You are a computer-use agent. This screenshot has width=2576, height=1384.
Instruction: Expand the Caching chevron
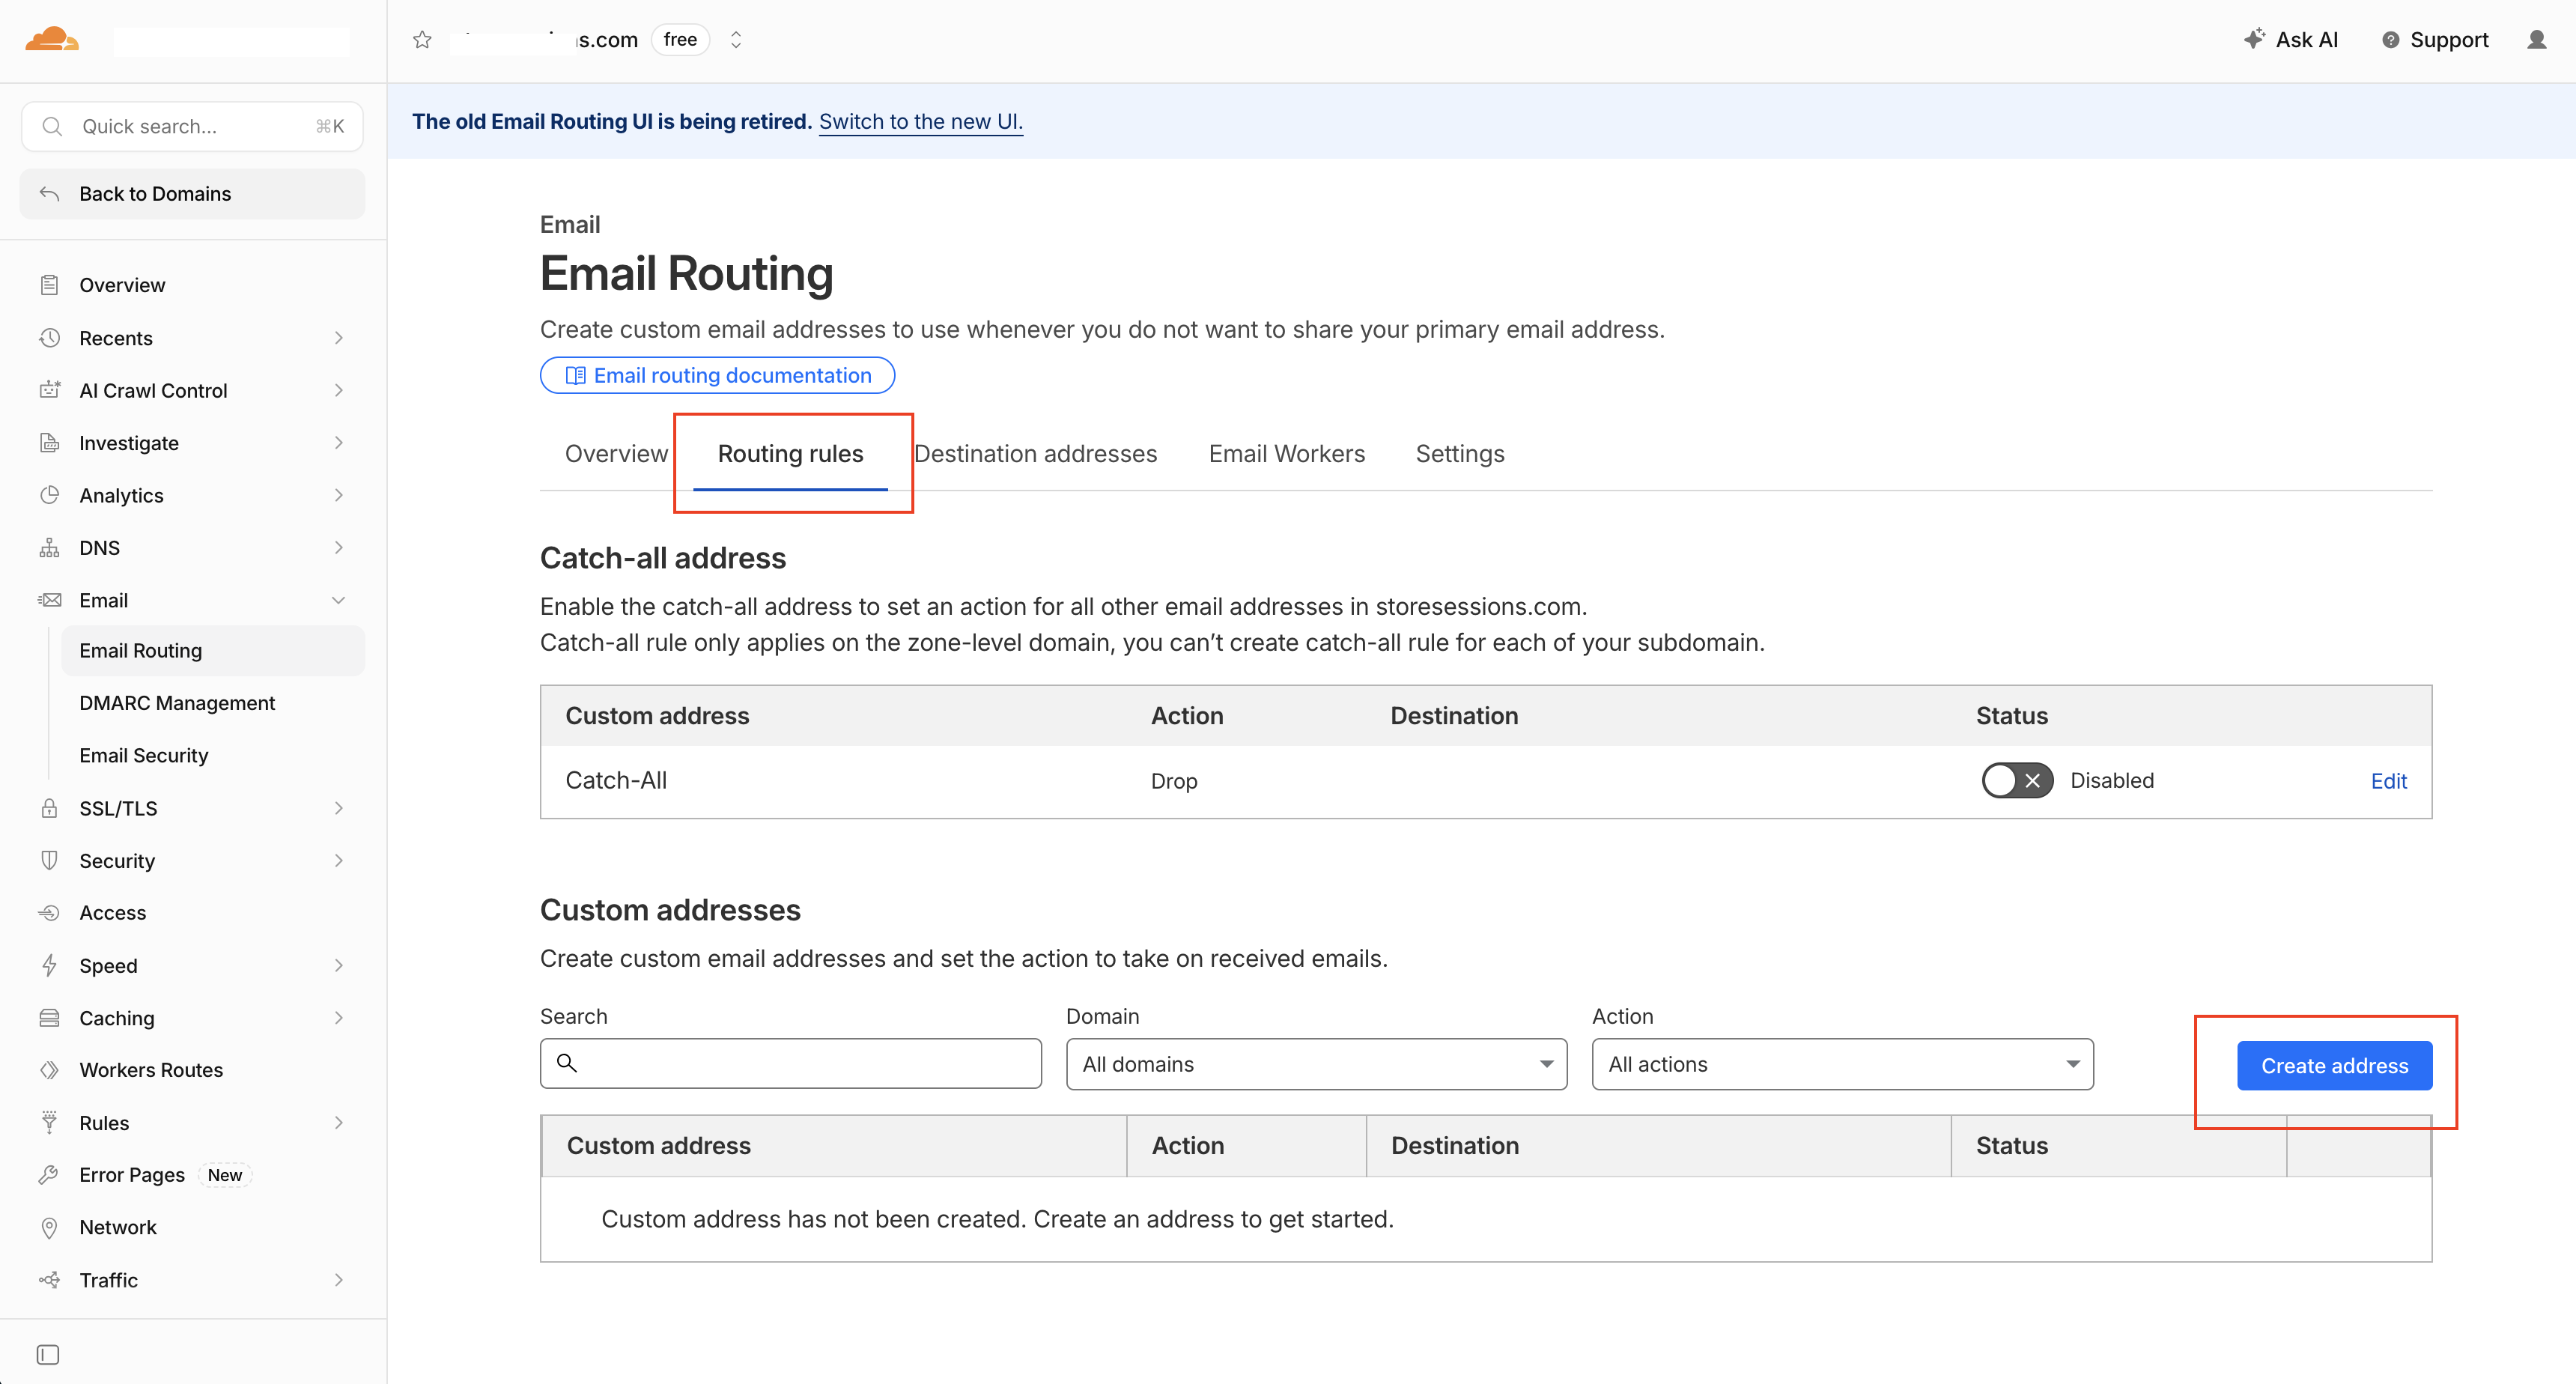(339, 1018)
